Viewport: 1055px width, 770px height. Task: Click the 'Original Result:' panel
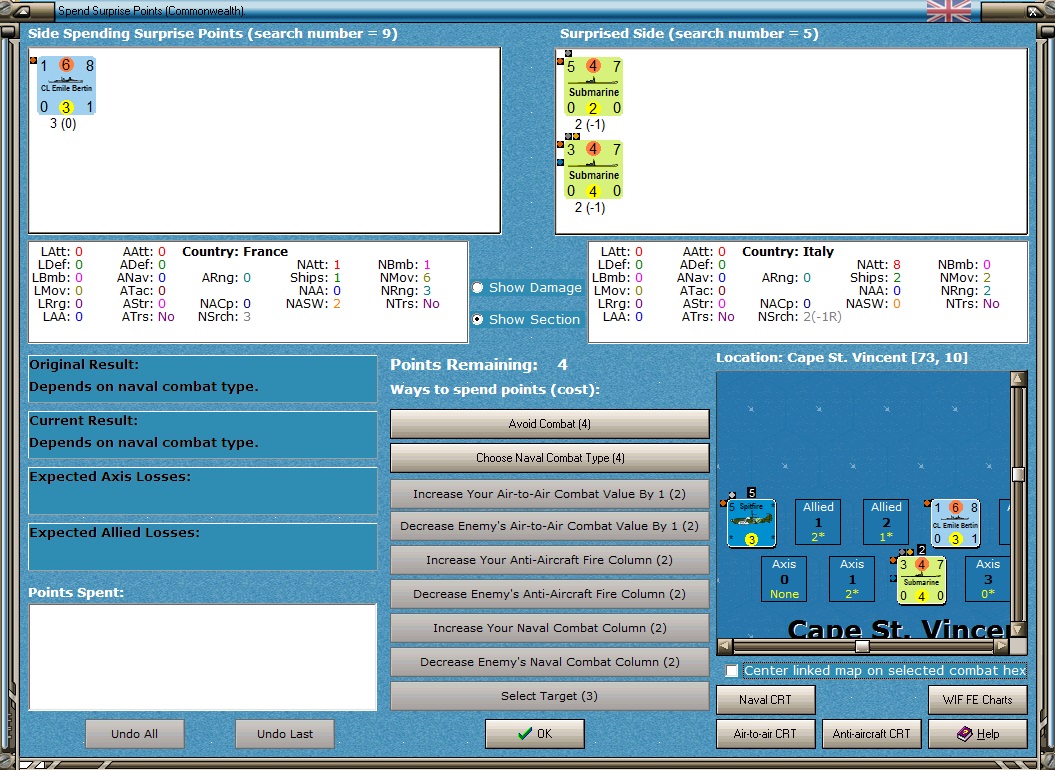(x=203, y=379)
